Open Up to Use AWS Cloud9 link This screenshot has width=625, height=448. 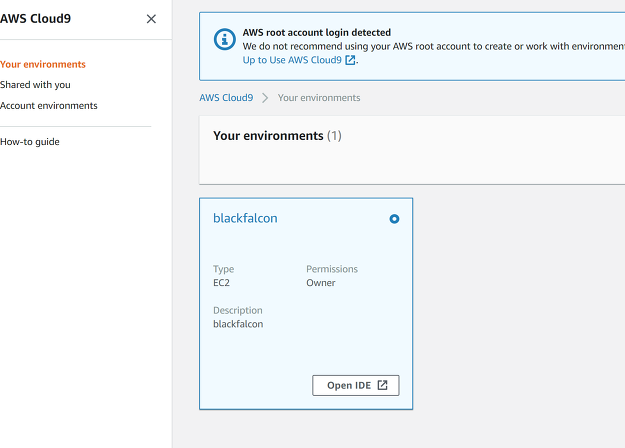pyautogui.click(x=292, y=60)
